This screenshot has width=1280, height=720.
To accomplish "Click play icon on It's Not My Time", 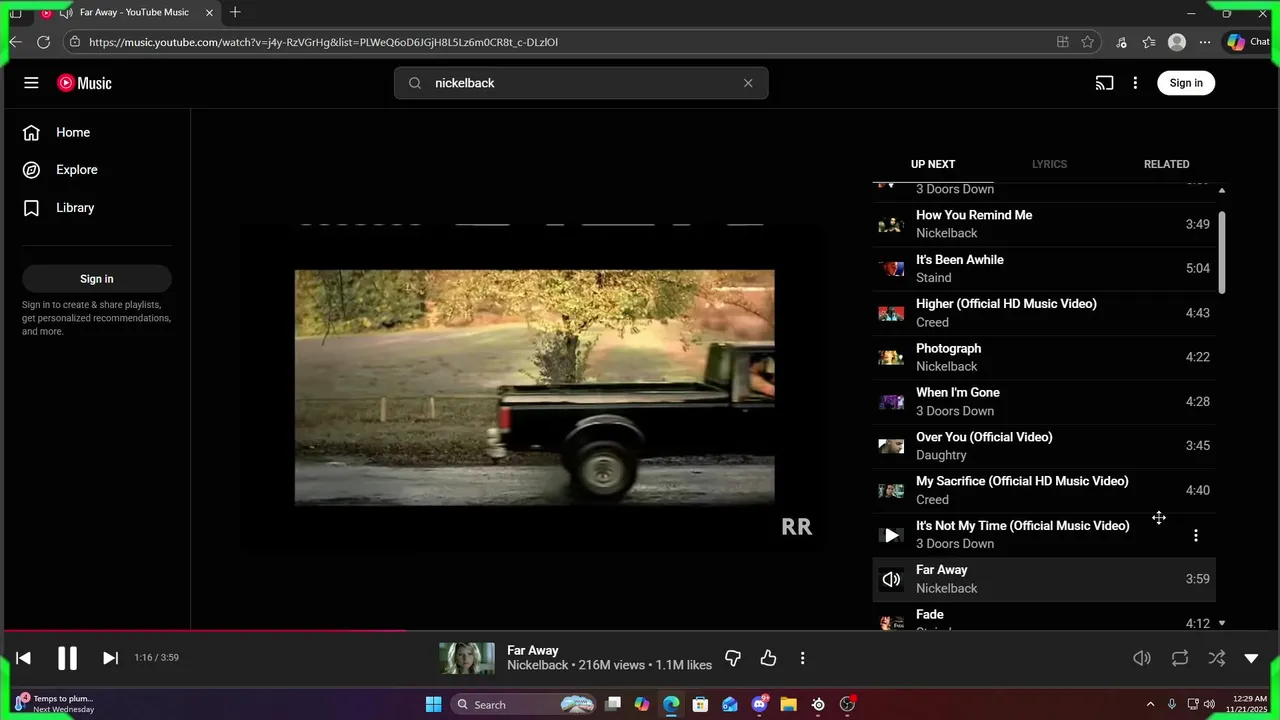I will [x=891, y=535].
